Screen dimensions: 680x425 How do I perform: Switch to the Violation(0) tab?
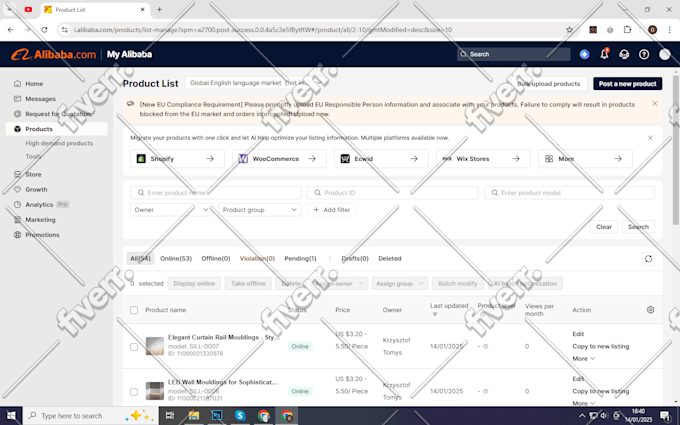coord(257,258)
